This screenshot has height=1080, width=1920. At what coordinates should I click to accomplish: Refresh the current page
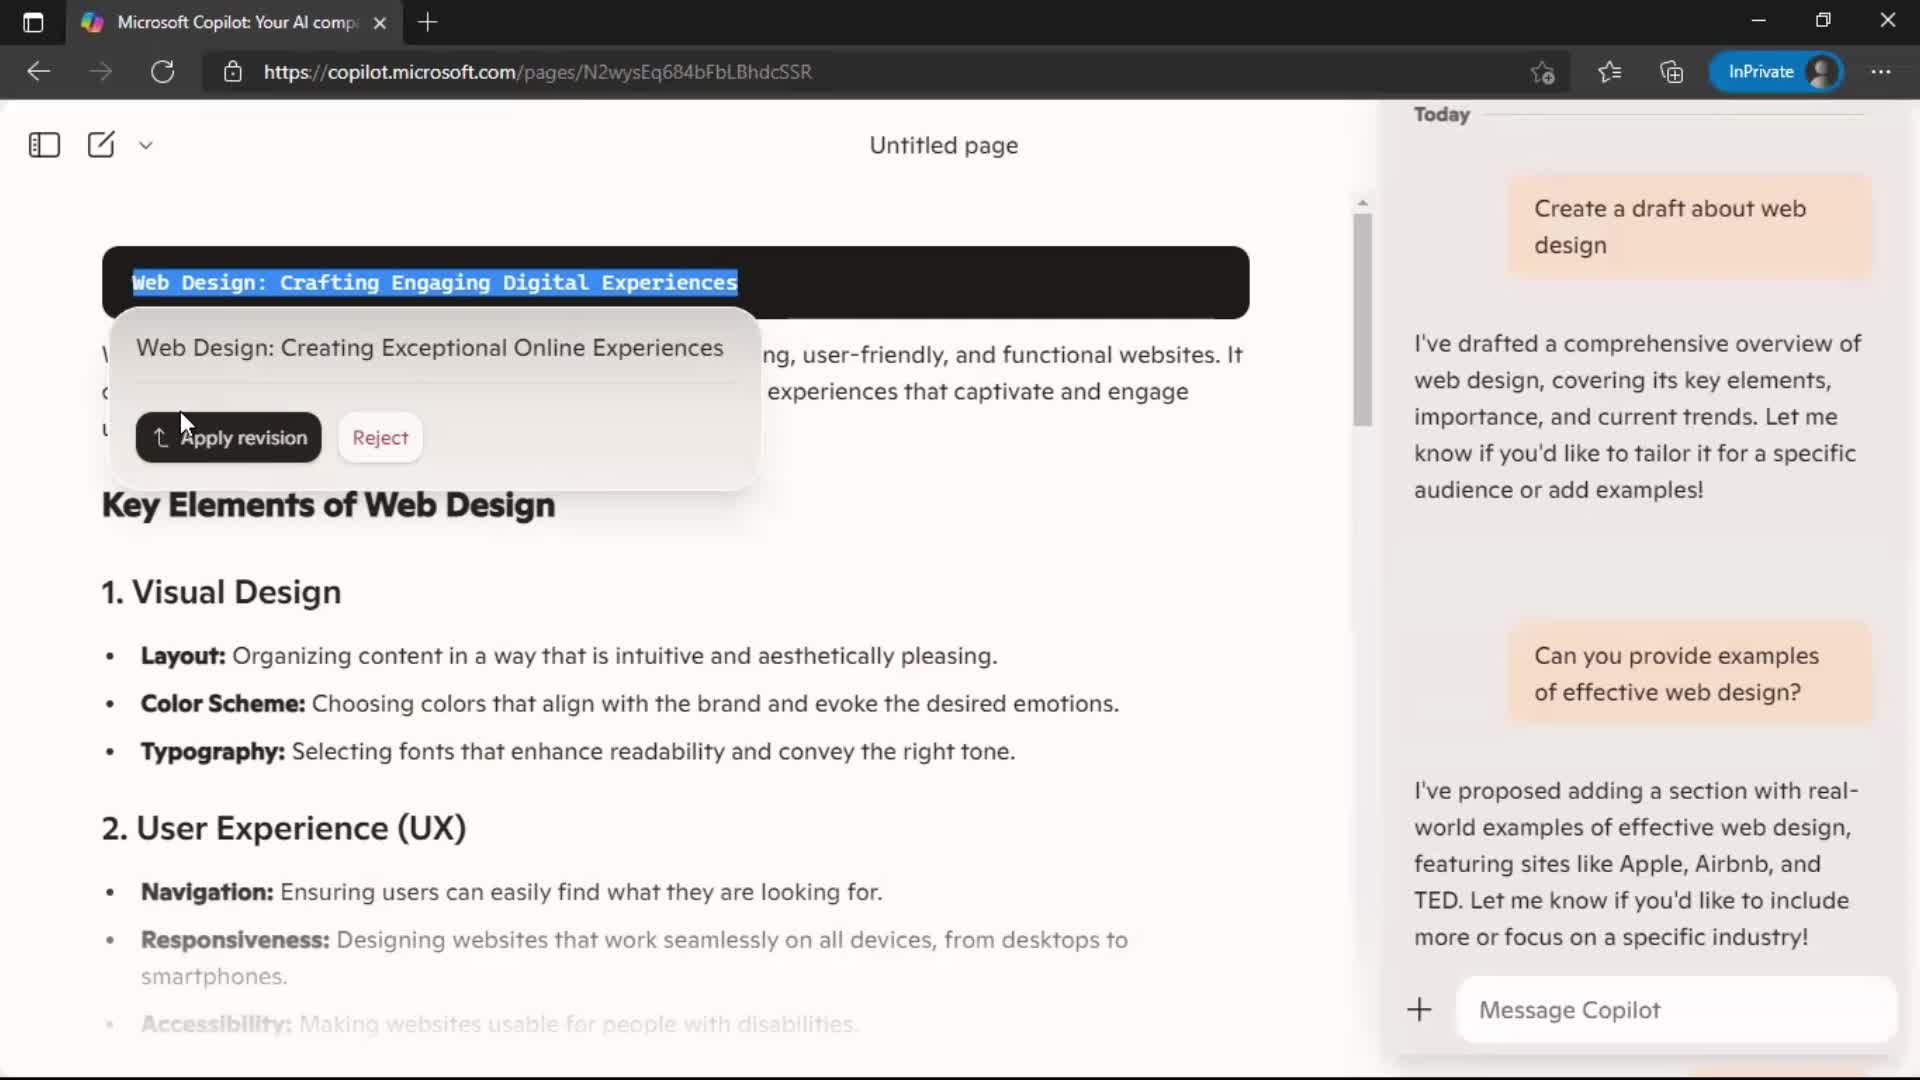point(162,72)
